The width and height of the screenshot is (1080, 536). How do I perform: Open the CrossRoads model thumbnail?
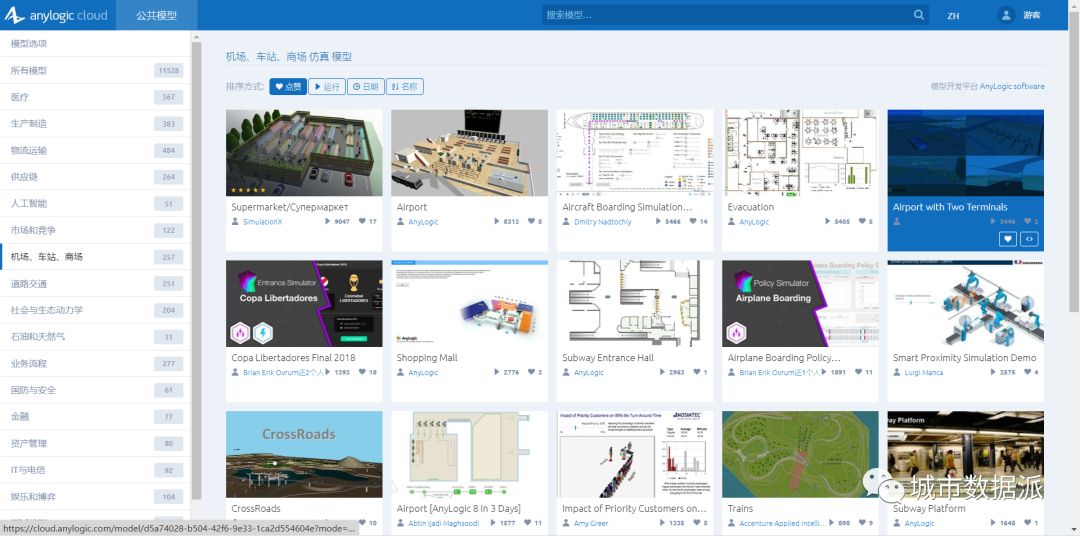coord(304,455)
